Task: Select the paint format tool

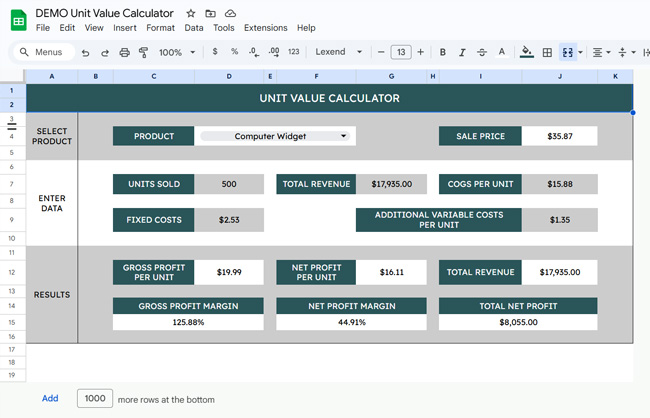Action: tap(143, 52)
